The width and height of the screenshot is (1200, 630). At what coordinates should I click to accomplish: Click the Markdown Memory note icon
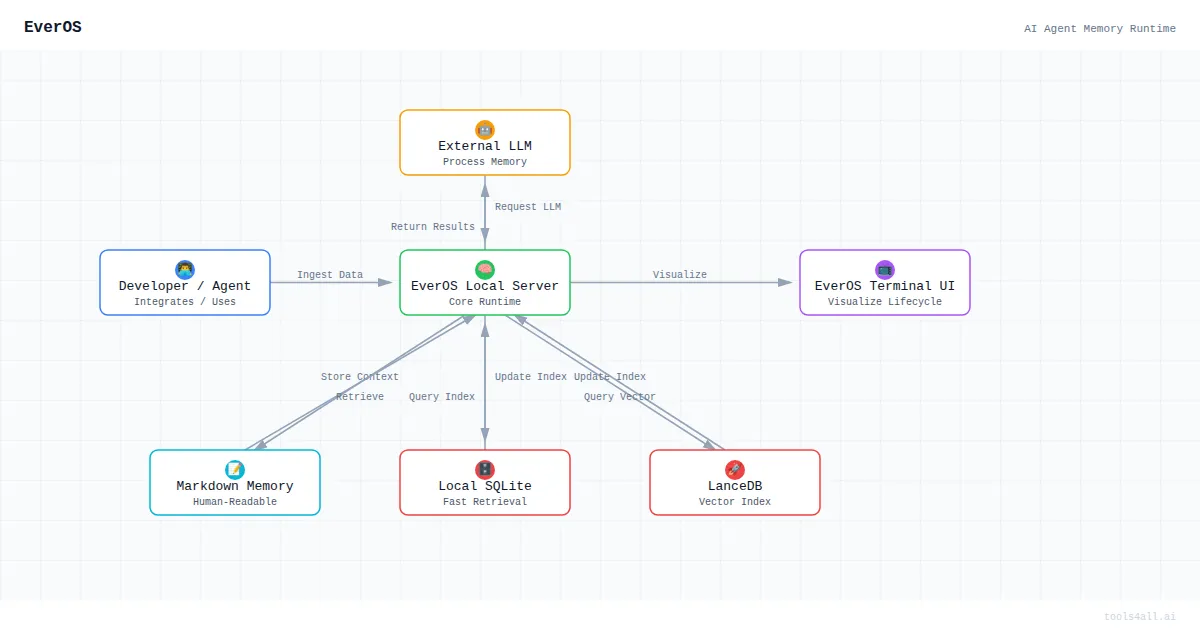pyautogui.click(x=235, y=469)
